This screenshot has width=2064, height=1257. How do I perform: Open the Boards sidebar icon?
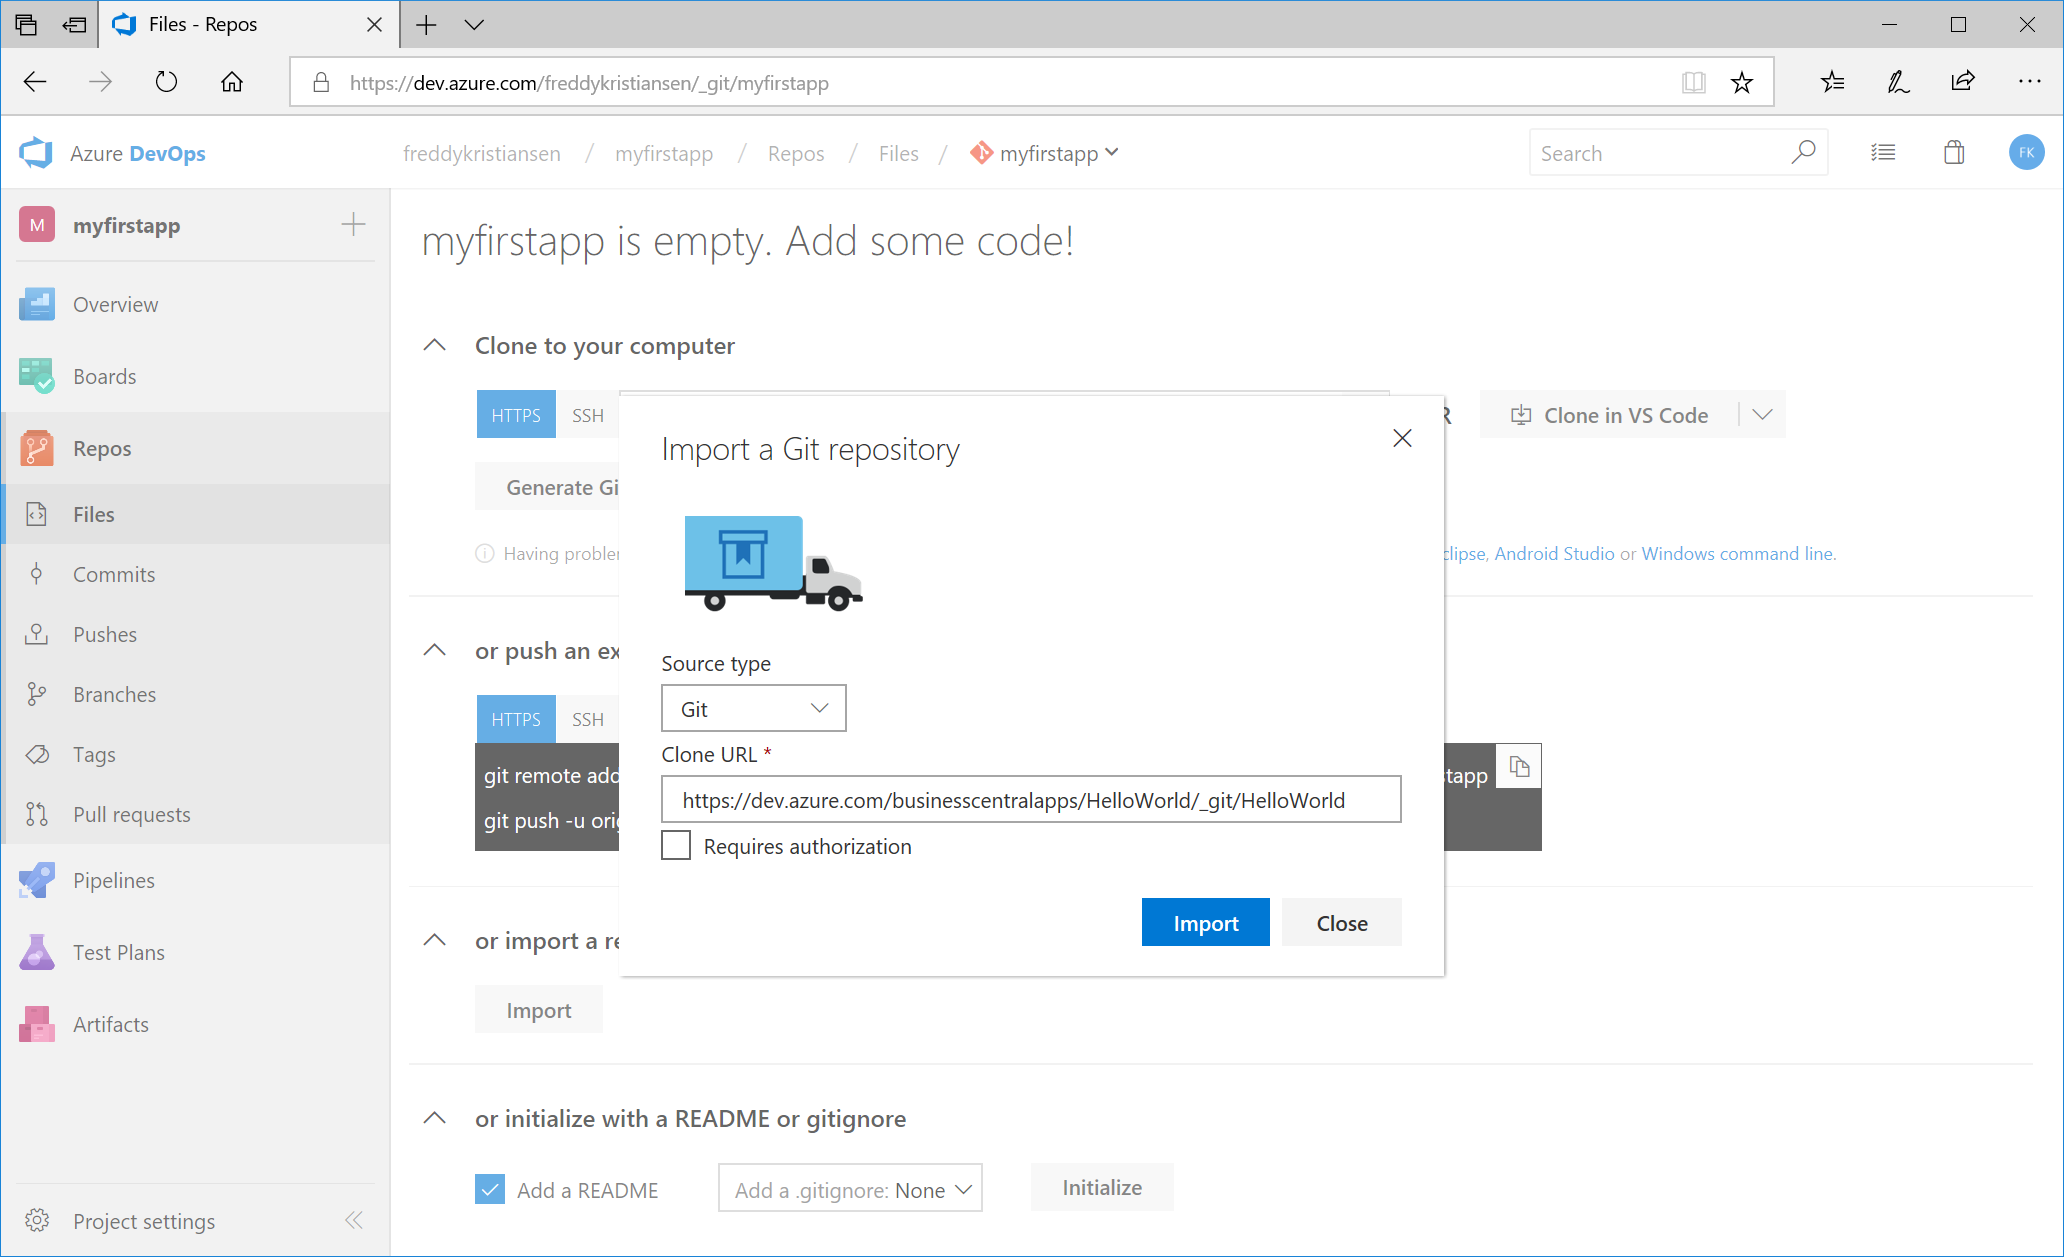(x=36, y=376)
